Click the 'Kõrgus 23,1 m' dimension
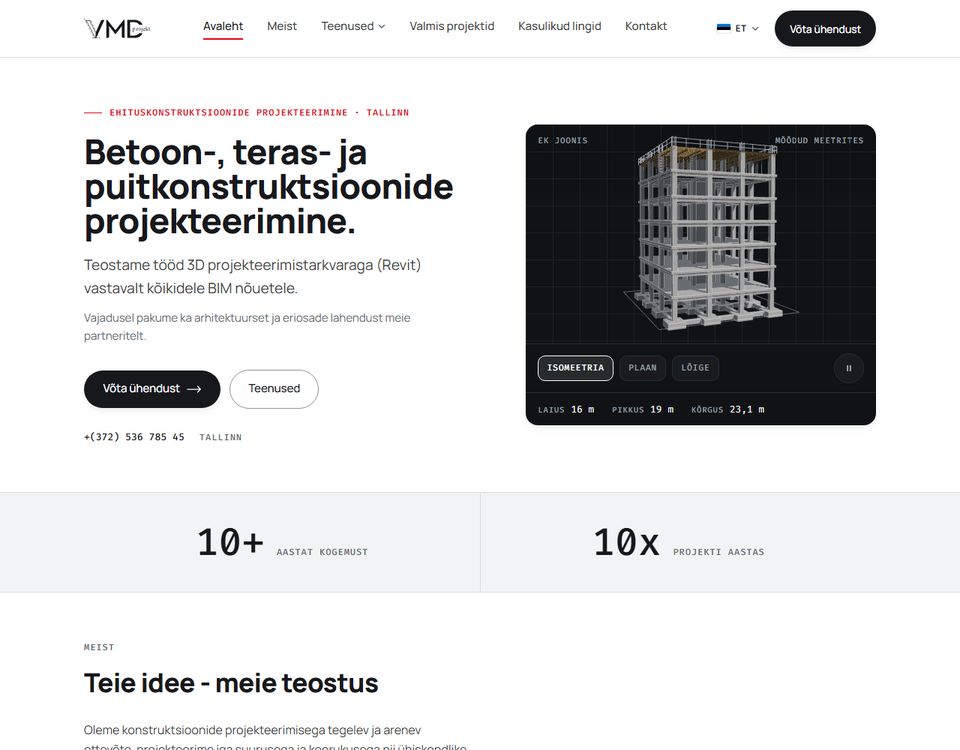 pyautogui.click(x=727, y=410)
